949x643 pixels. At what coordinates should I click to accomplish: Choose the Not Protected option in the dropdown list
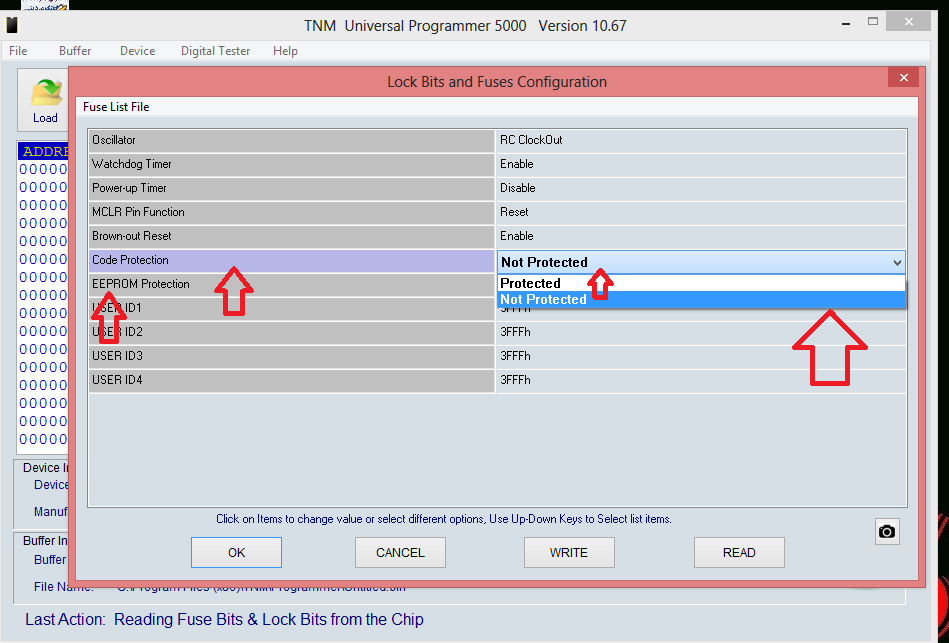(x=701, y=299)
